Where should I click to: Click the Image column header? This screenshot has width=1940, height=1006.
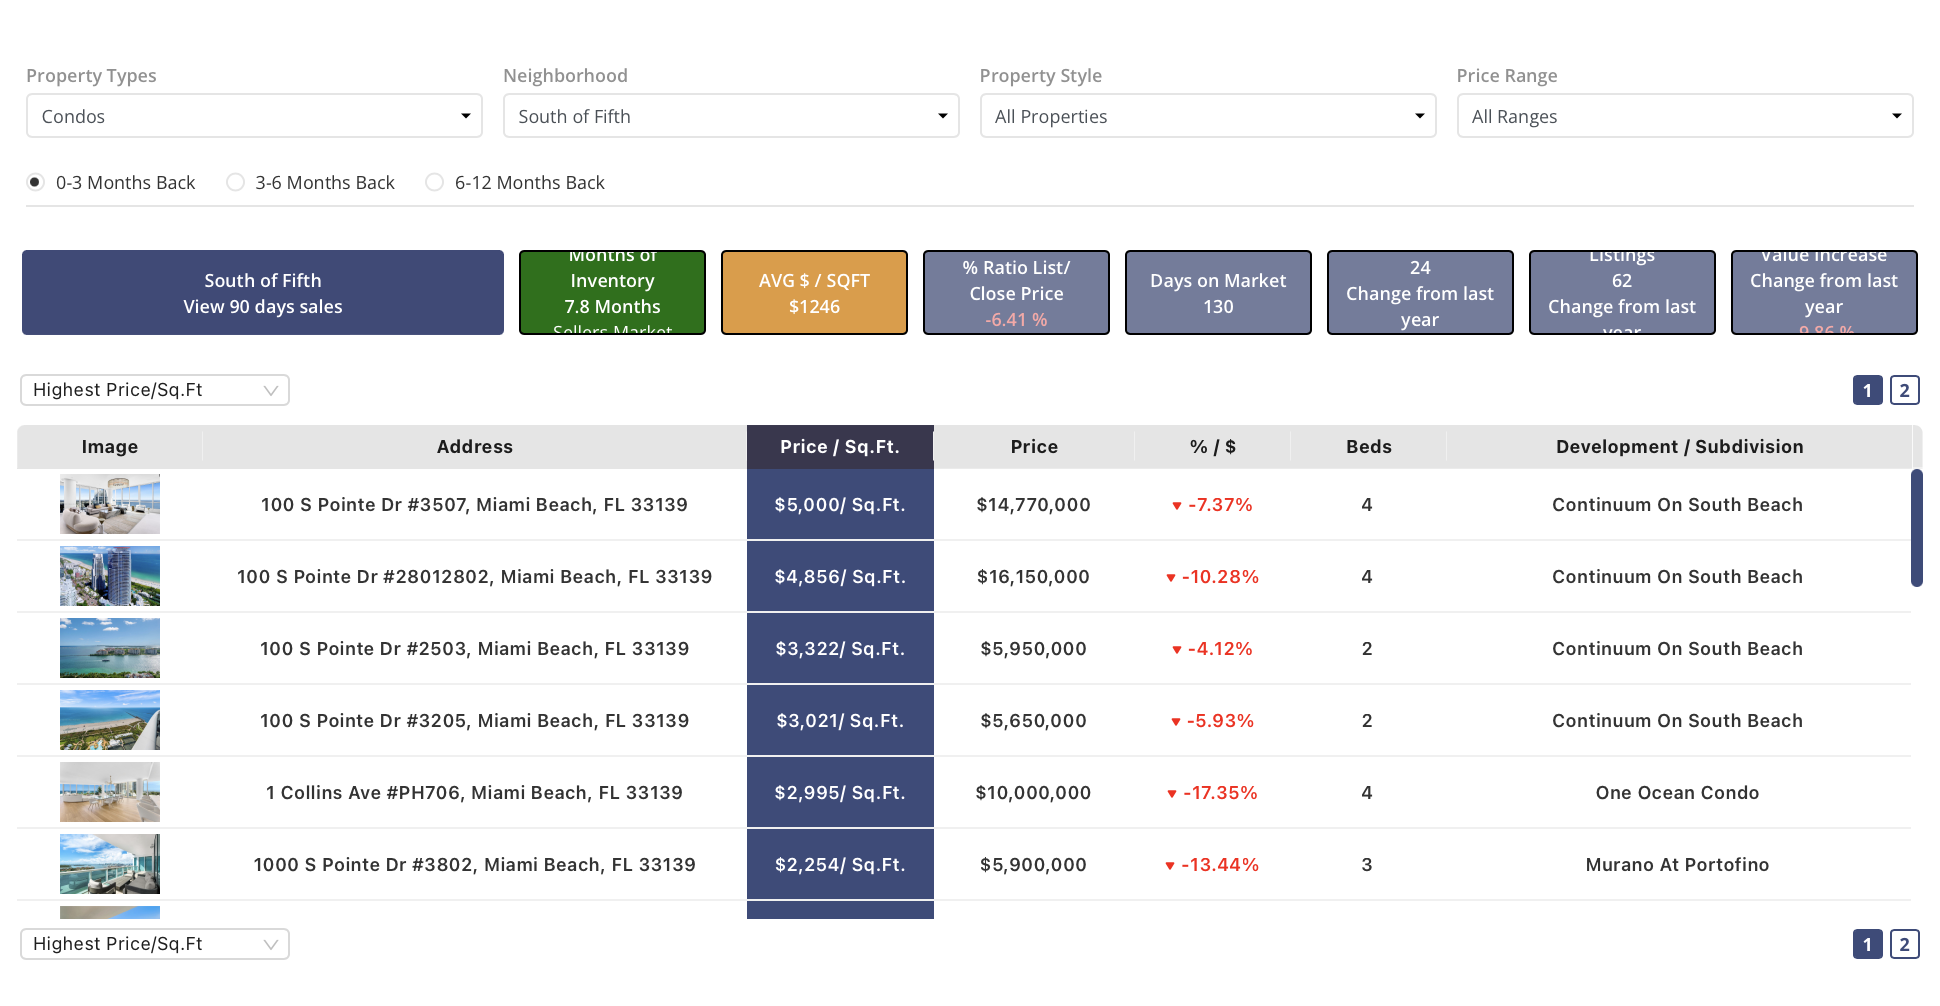[x=110, y=447]
